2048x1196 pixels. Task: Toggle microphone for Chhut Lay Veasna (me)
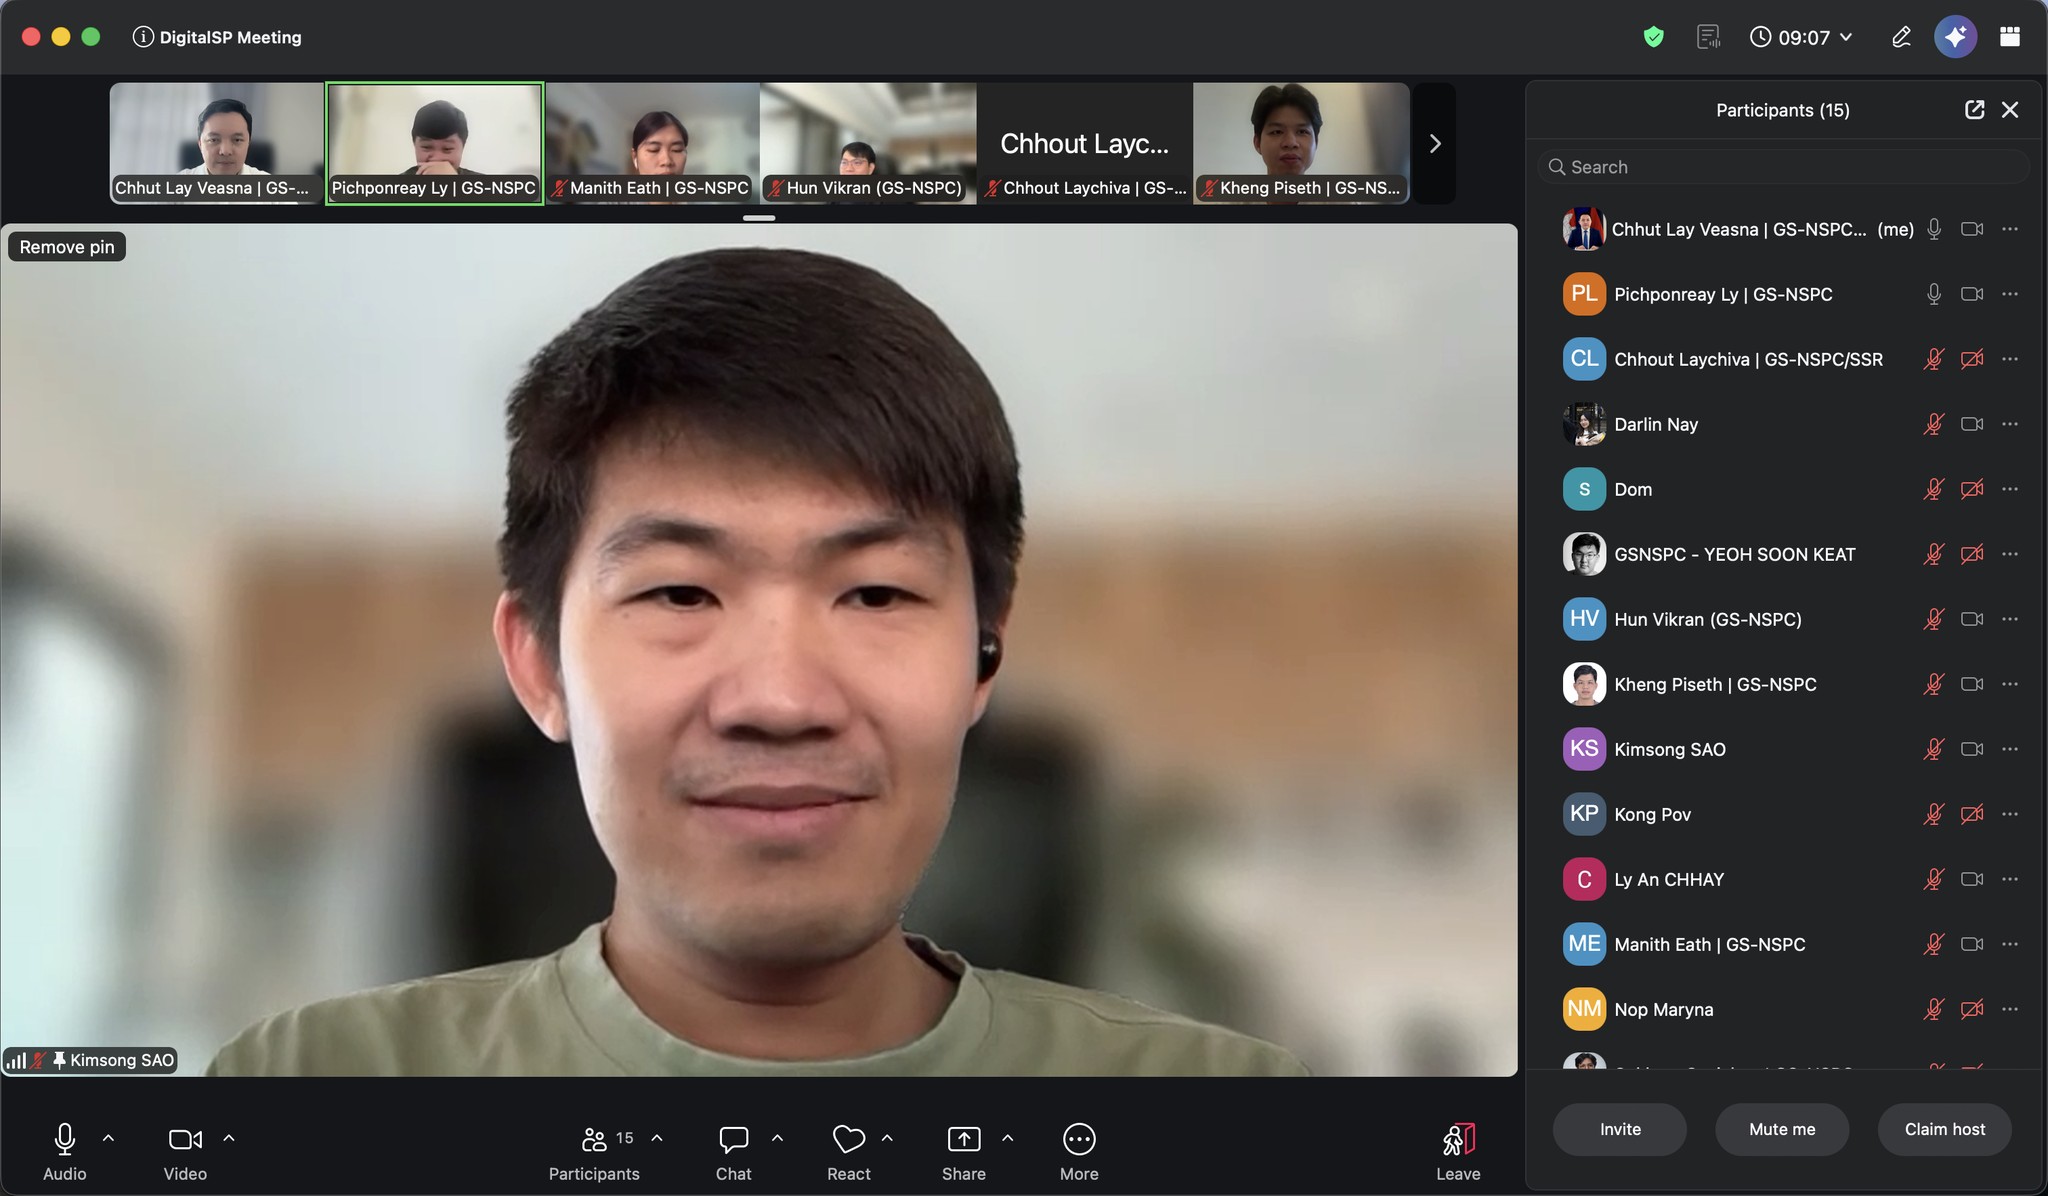pos(1934,229)
